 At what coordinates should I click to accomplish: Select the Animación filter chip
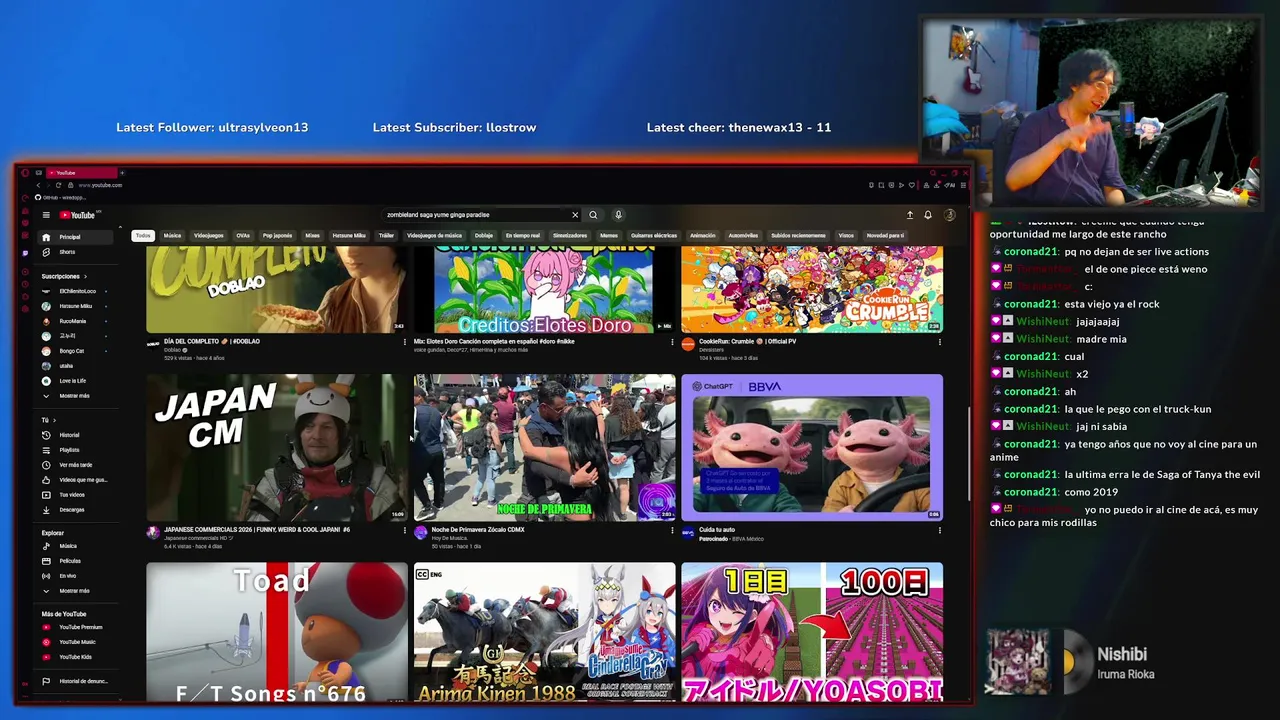pos(703,236)
